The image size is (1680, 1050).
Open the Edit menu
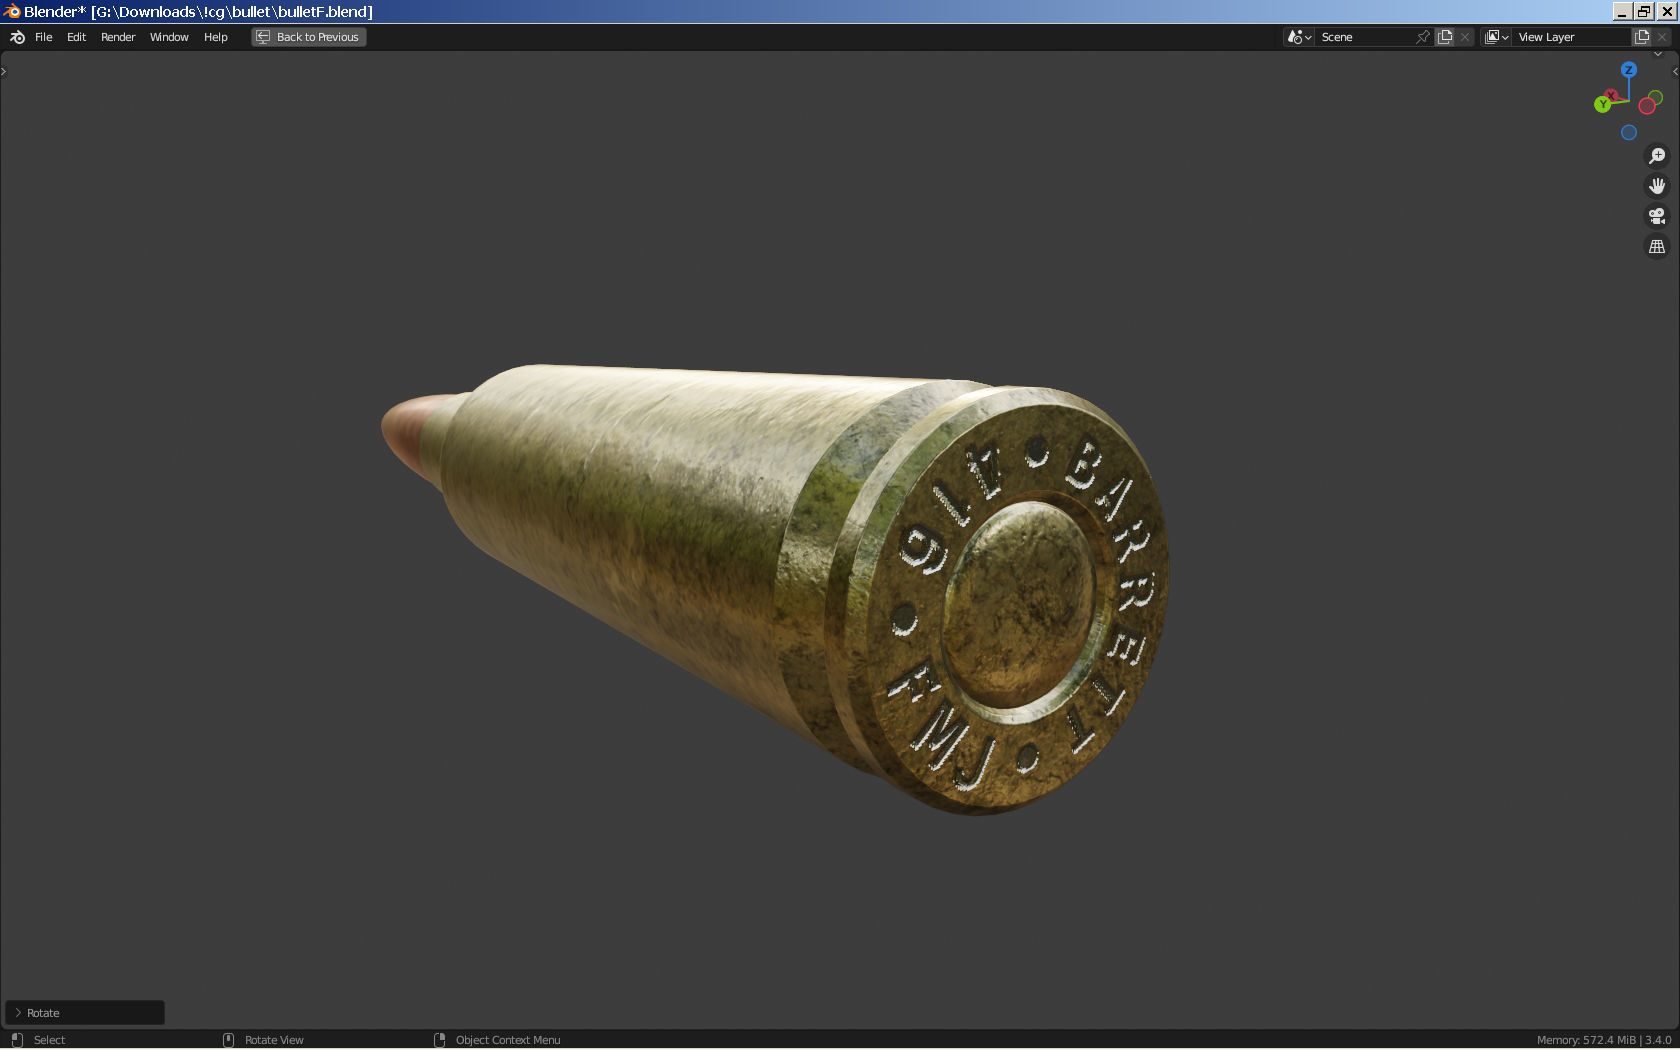tap(77, 37)
